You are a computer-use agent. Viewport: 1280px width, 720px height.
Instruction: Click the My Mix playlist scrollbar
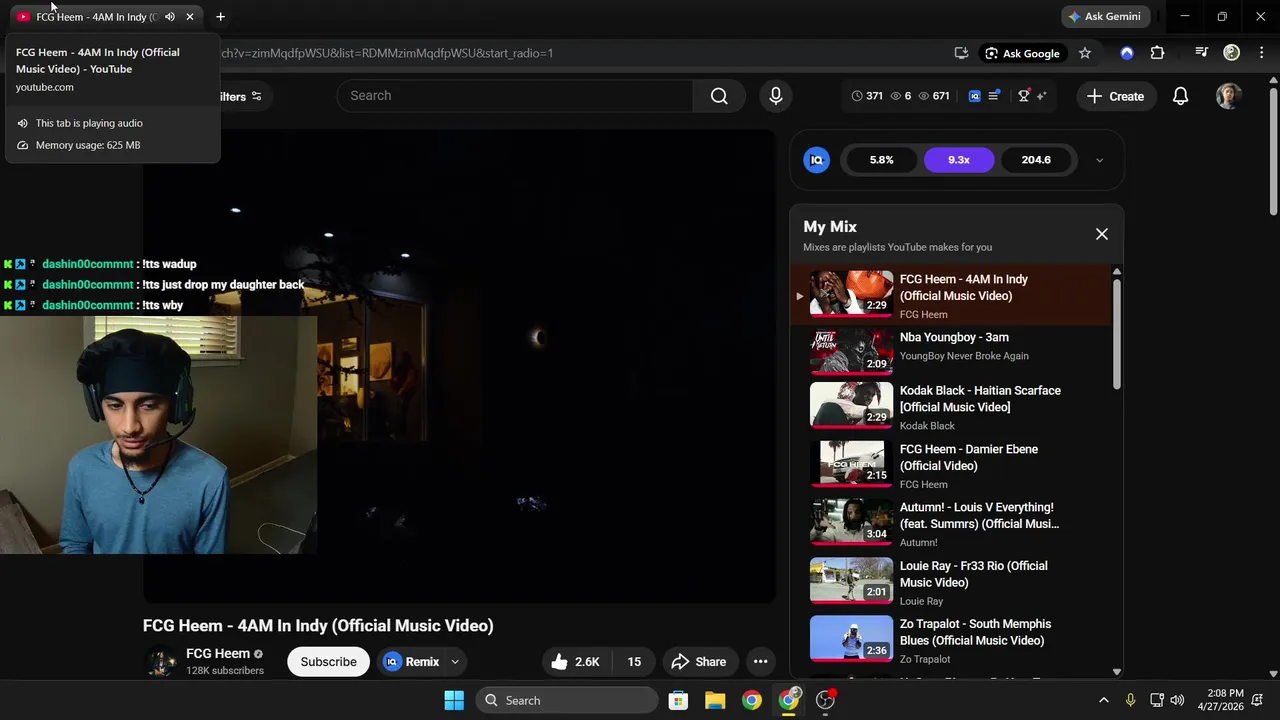point(1117,335)
